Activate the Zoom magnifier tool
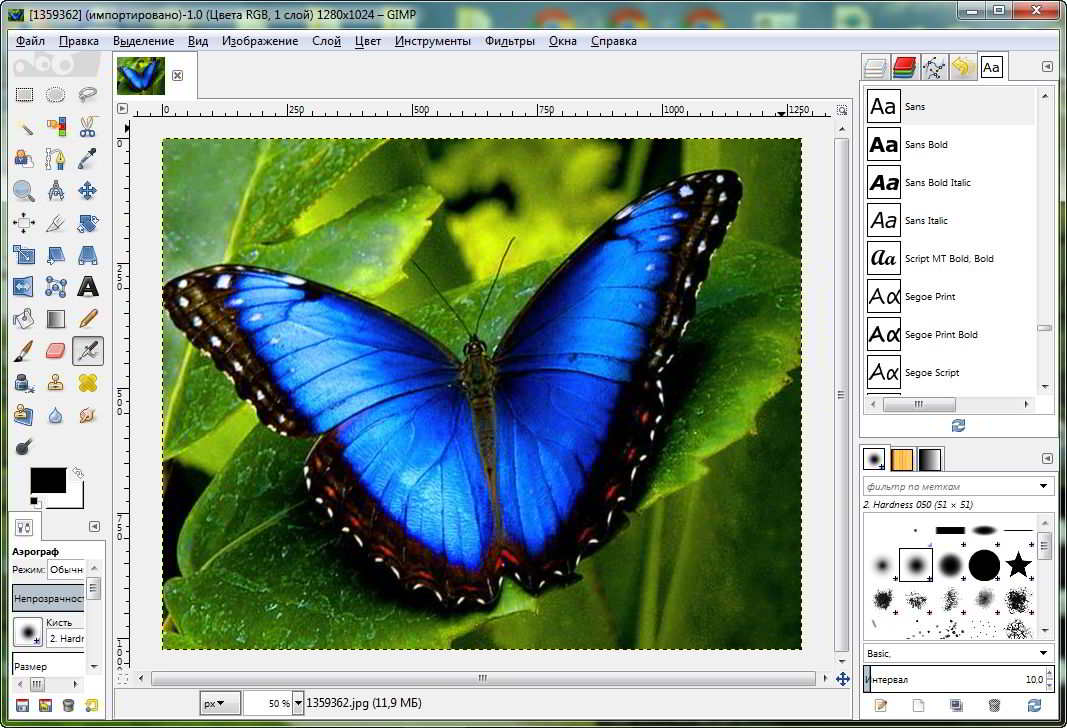Viewport: 1067px width, 728px height. pyautogui.click(x=24, y=191)
